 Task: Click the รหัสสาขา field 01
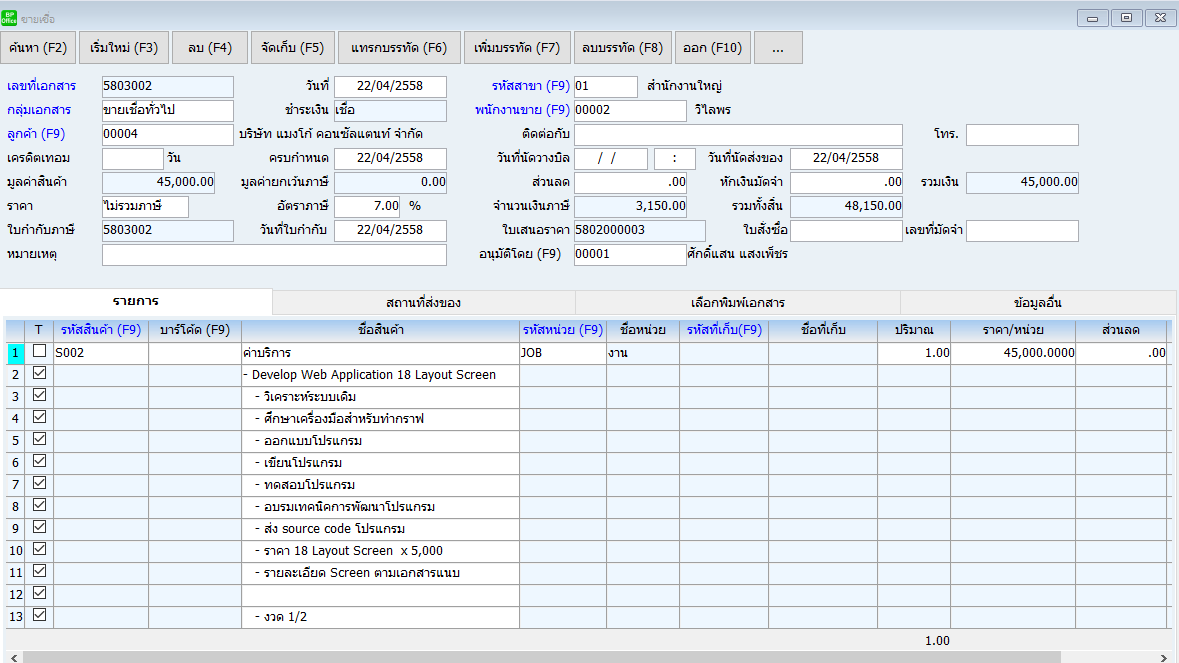pos(605,86)
